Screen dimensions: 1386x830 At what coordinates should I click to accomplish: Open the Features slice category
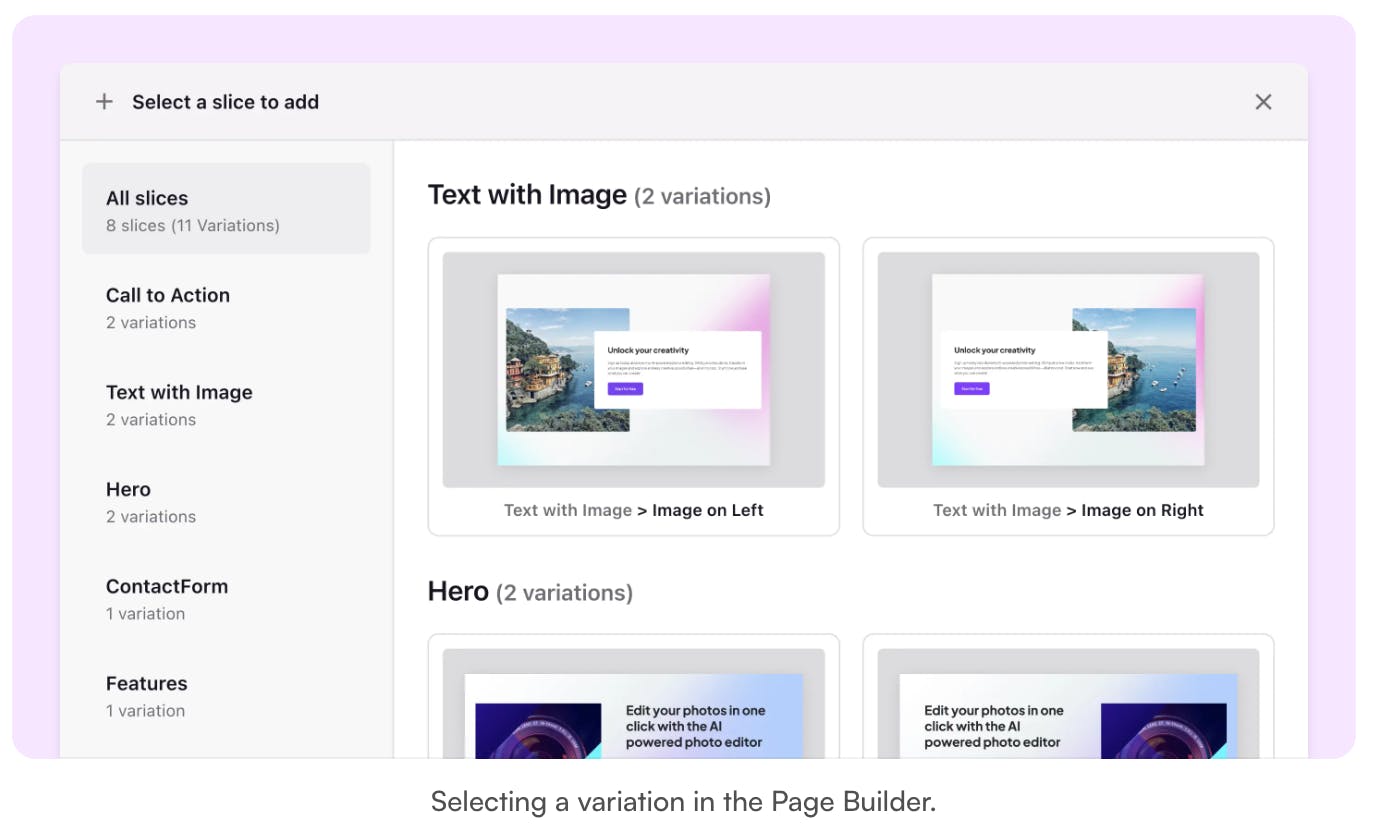(146, 683)
